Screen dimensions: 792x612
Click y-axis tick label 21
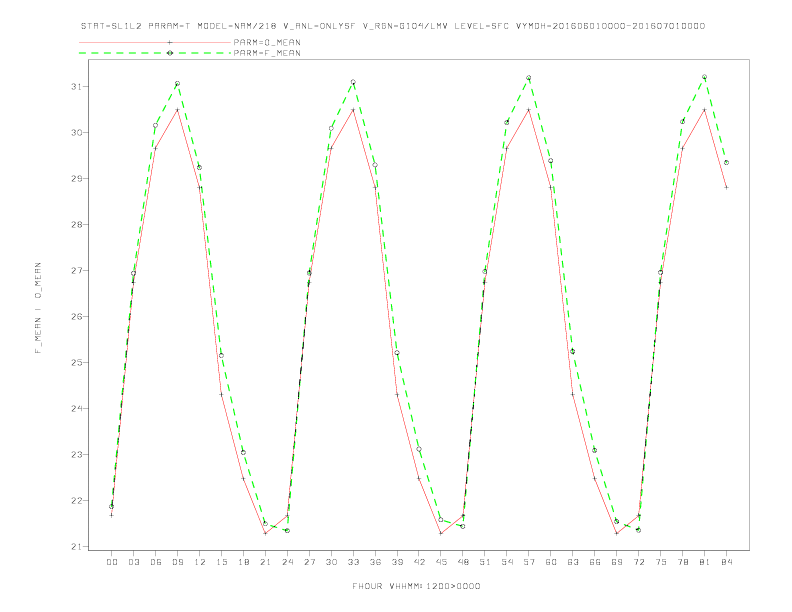[x=77, y=546]
